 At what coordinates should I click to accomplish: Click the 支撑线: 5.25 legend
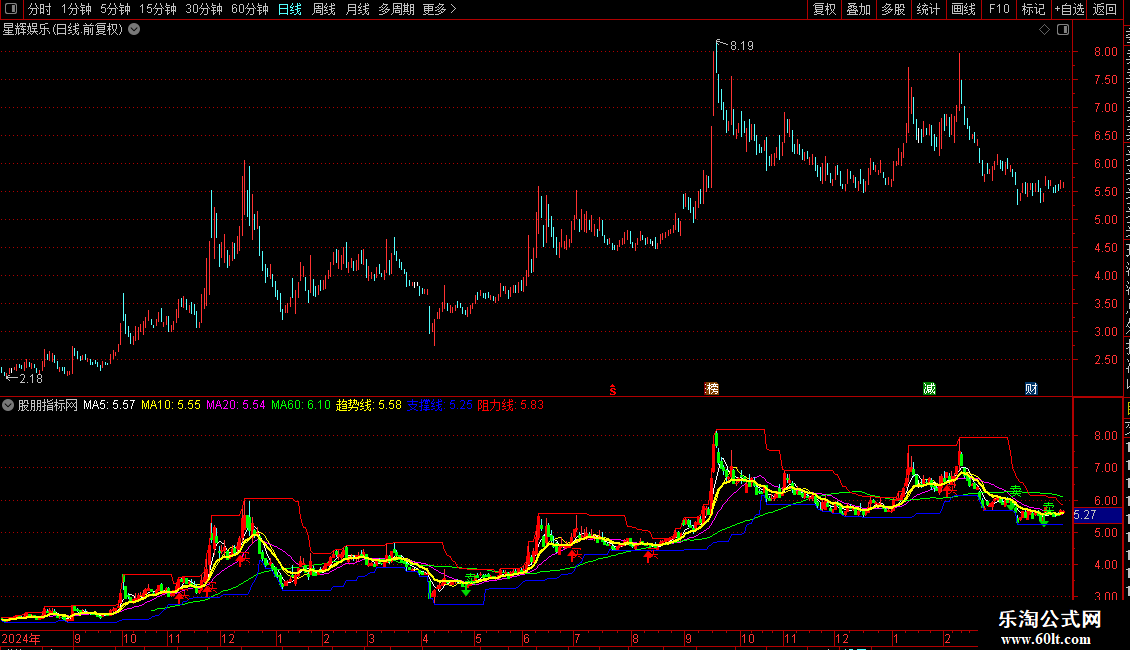440,405
